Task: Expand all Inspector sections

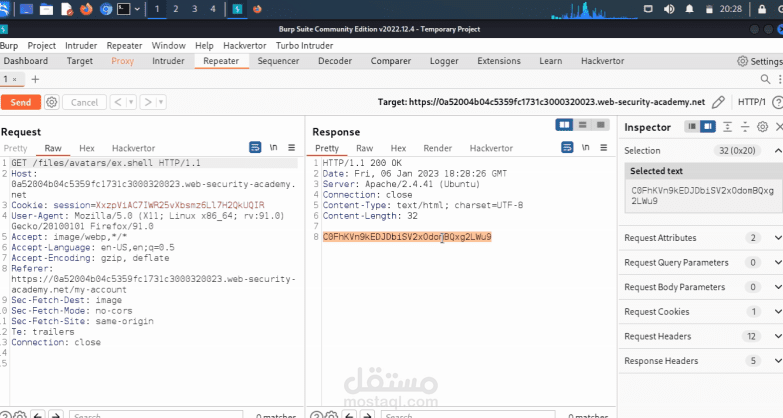Action: [x=728, y=127]
